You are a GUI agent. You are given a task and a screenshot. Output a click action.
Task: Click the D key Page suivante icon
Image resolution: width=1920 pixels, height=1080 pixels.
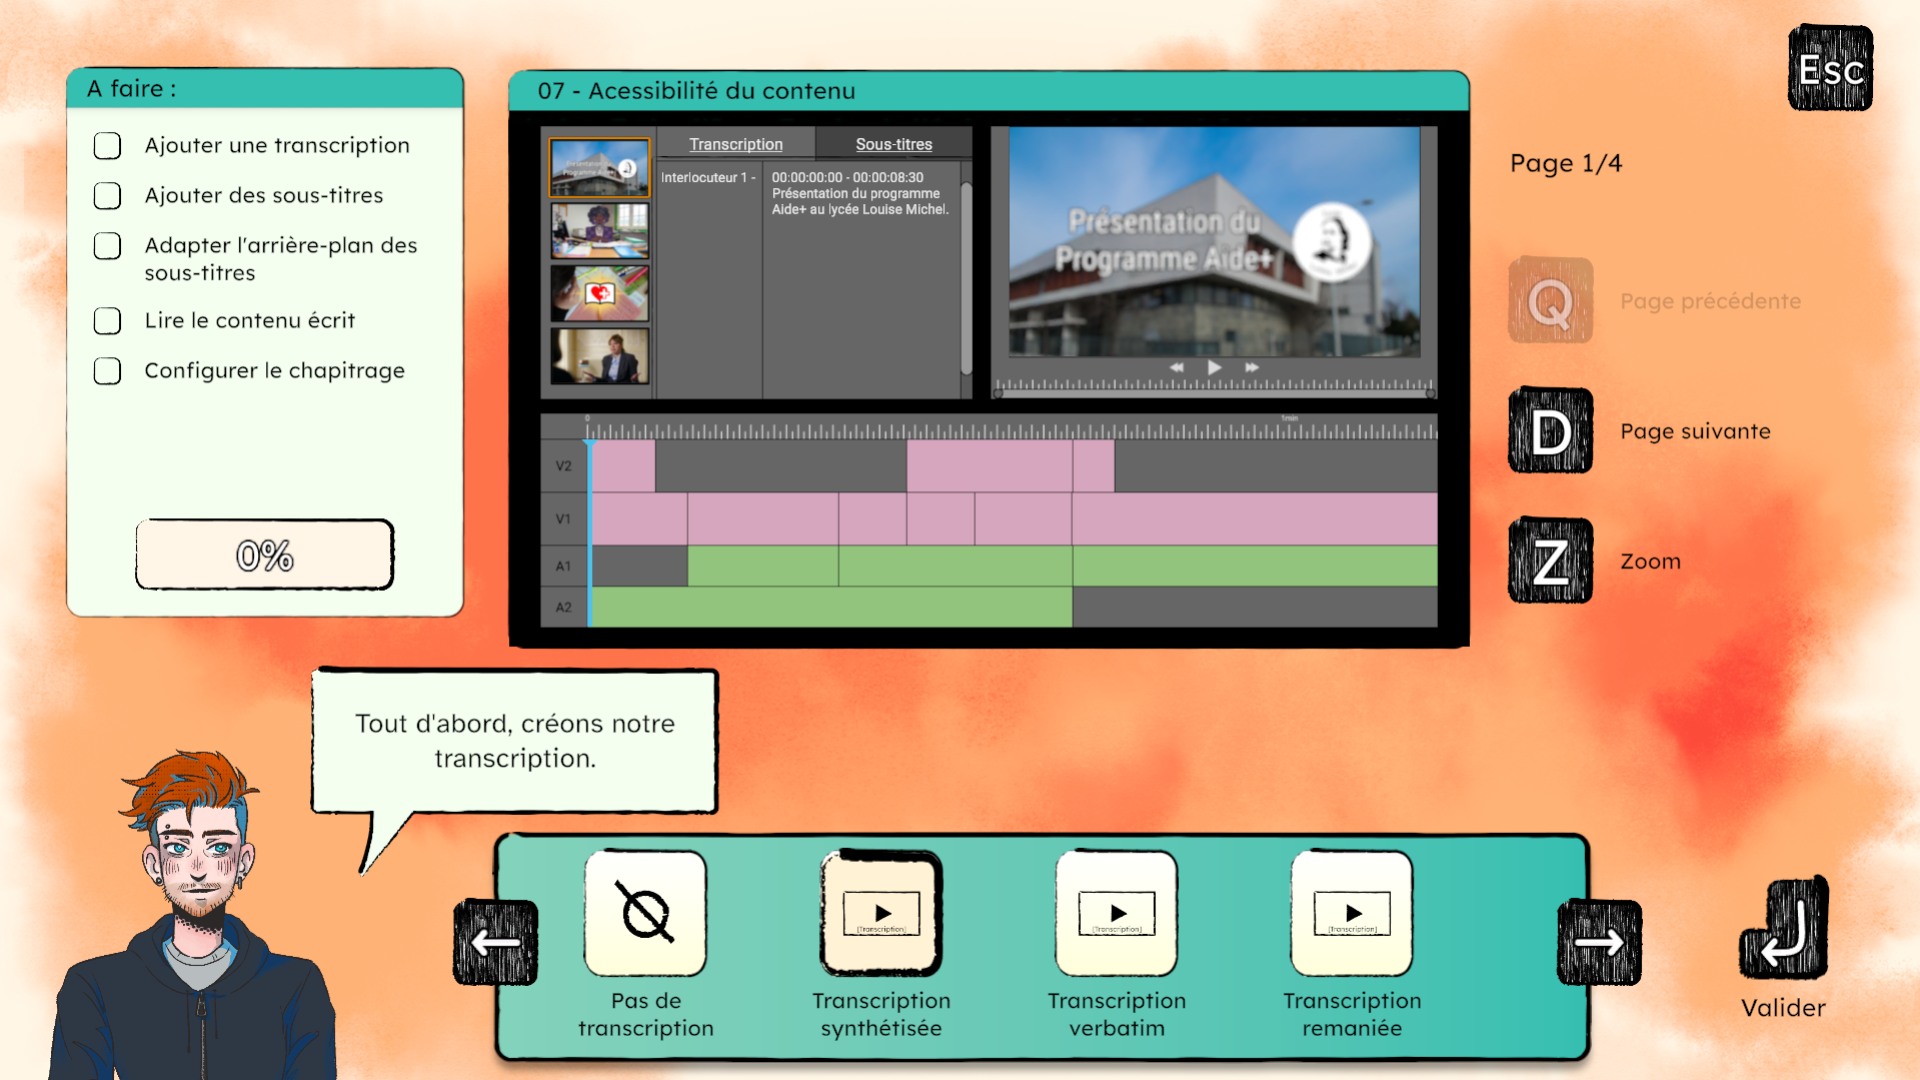click(1550, 431)
